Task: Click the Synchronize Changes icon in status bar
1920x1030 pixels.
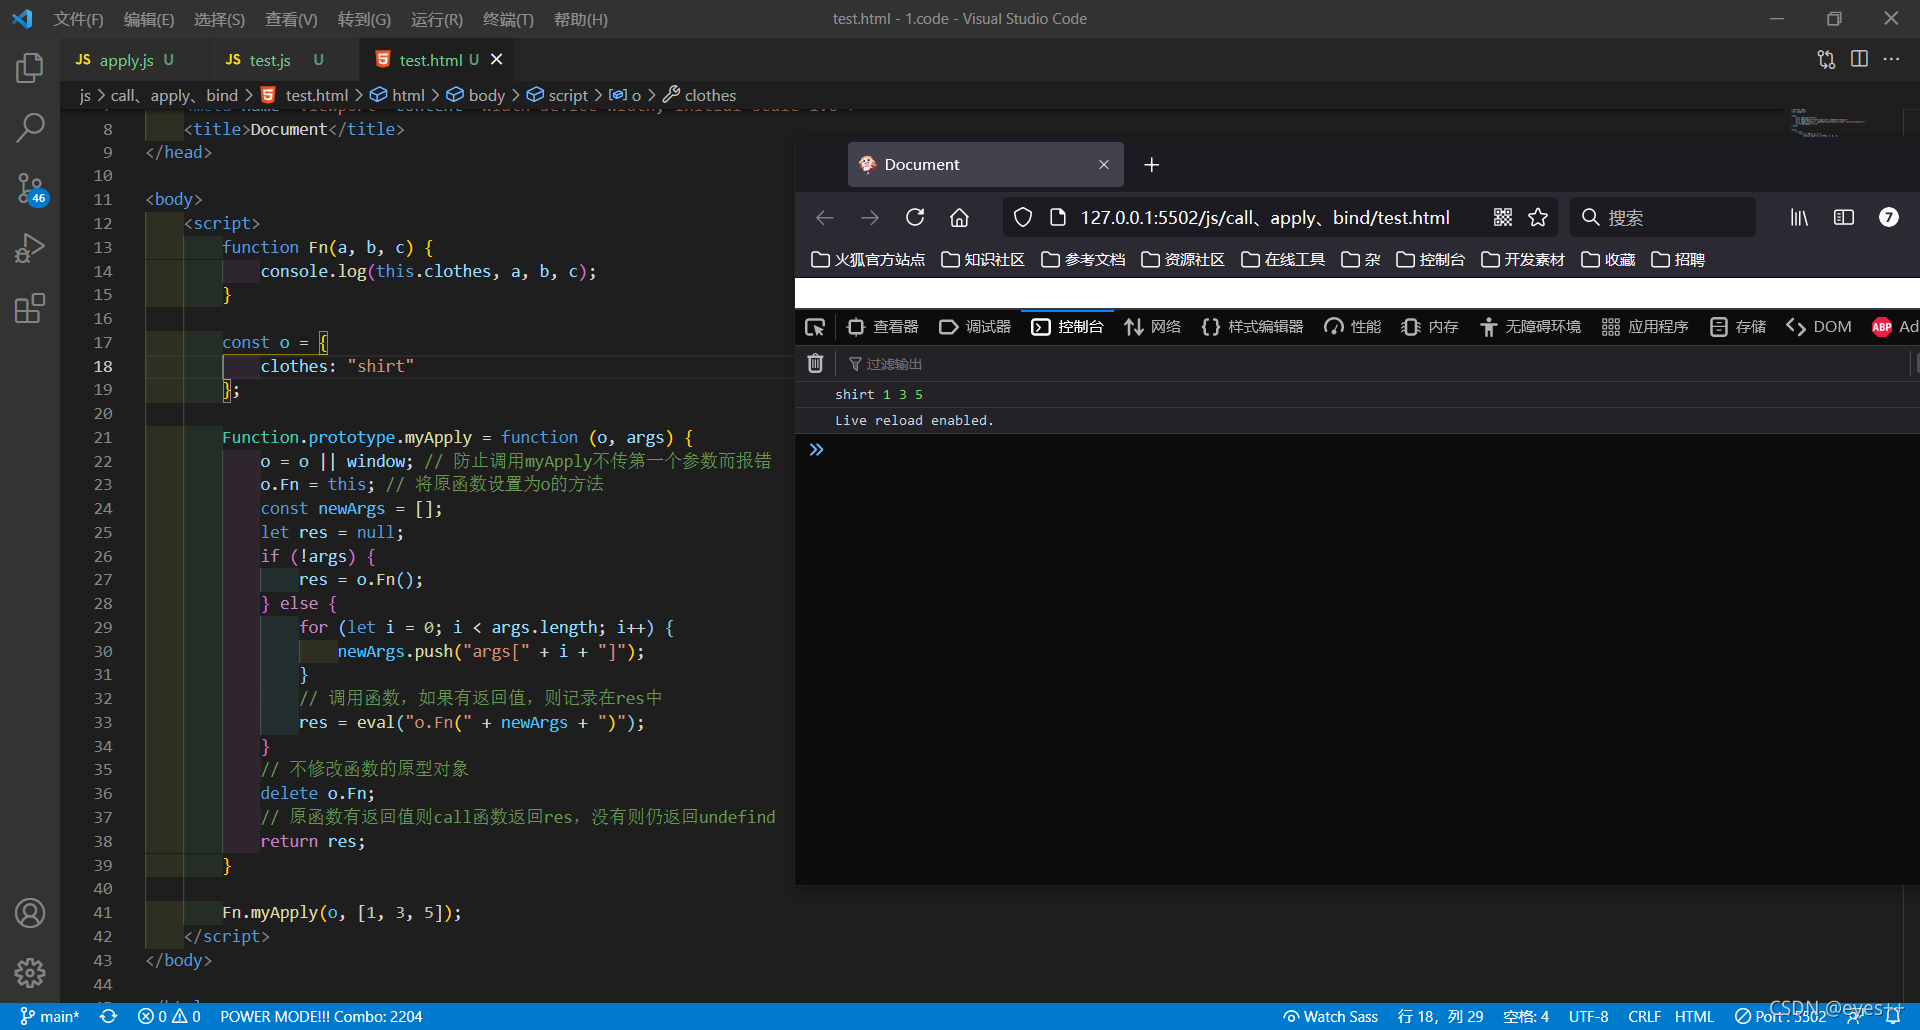Action: click(x=109, y=1016)
